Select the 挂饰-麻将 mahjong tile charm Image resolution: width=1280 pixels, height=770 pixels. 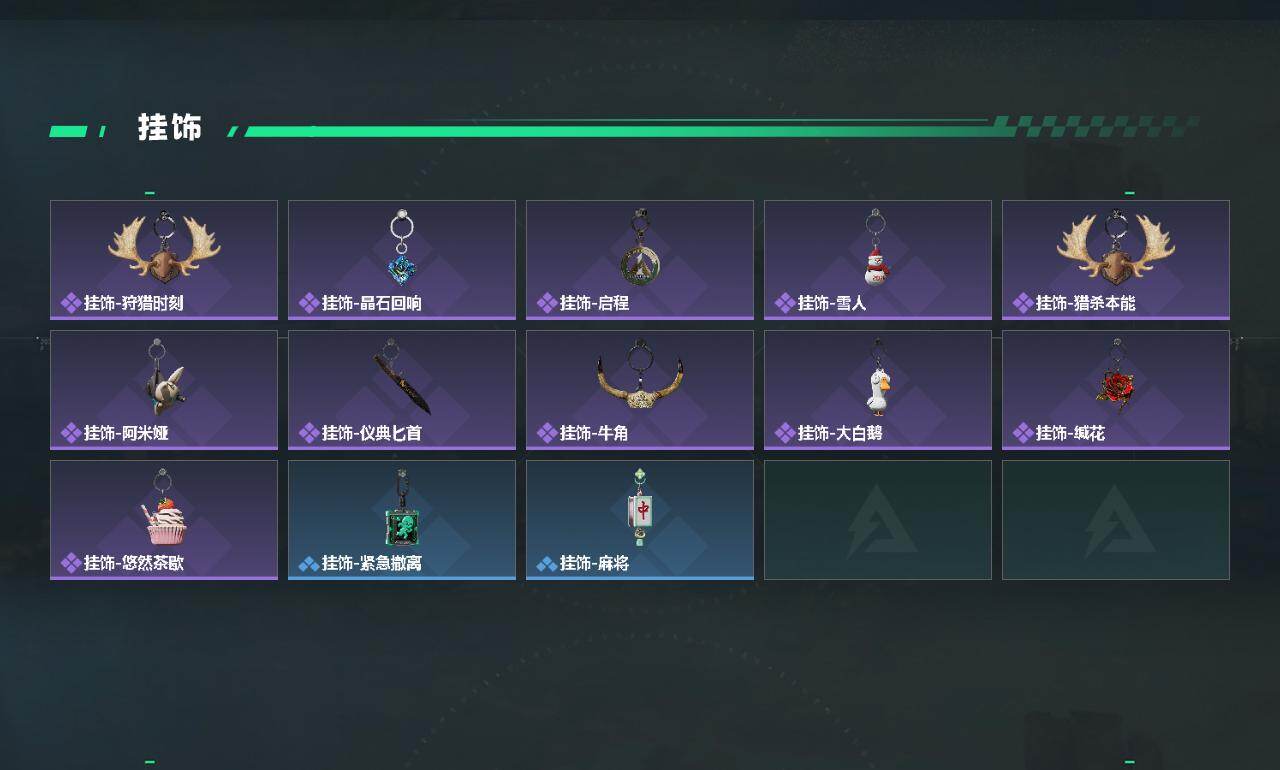640,520
